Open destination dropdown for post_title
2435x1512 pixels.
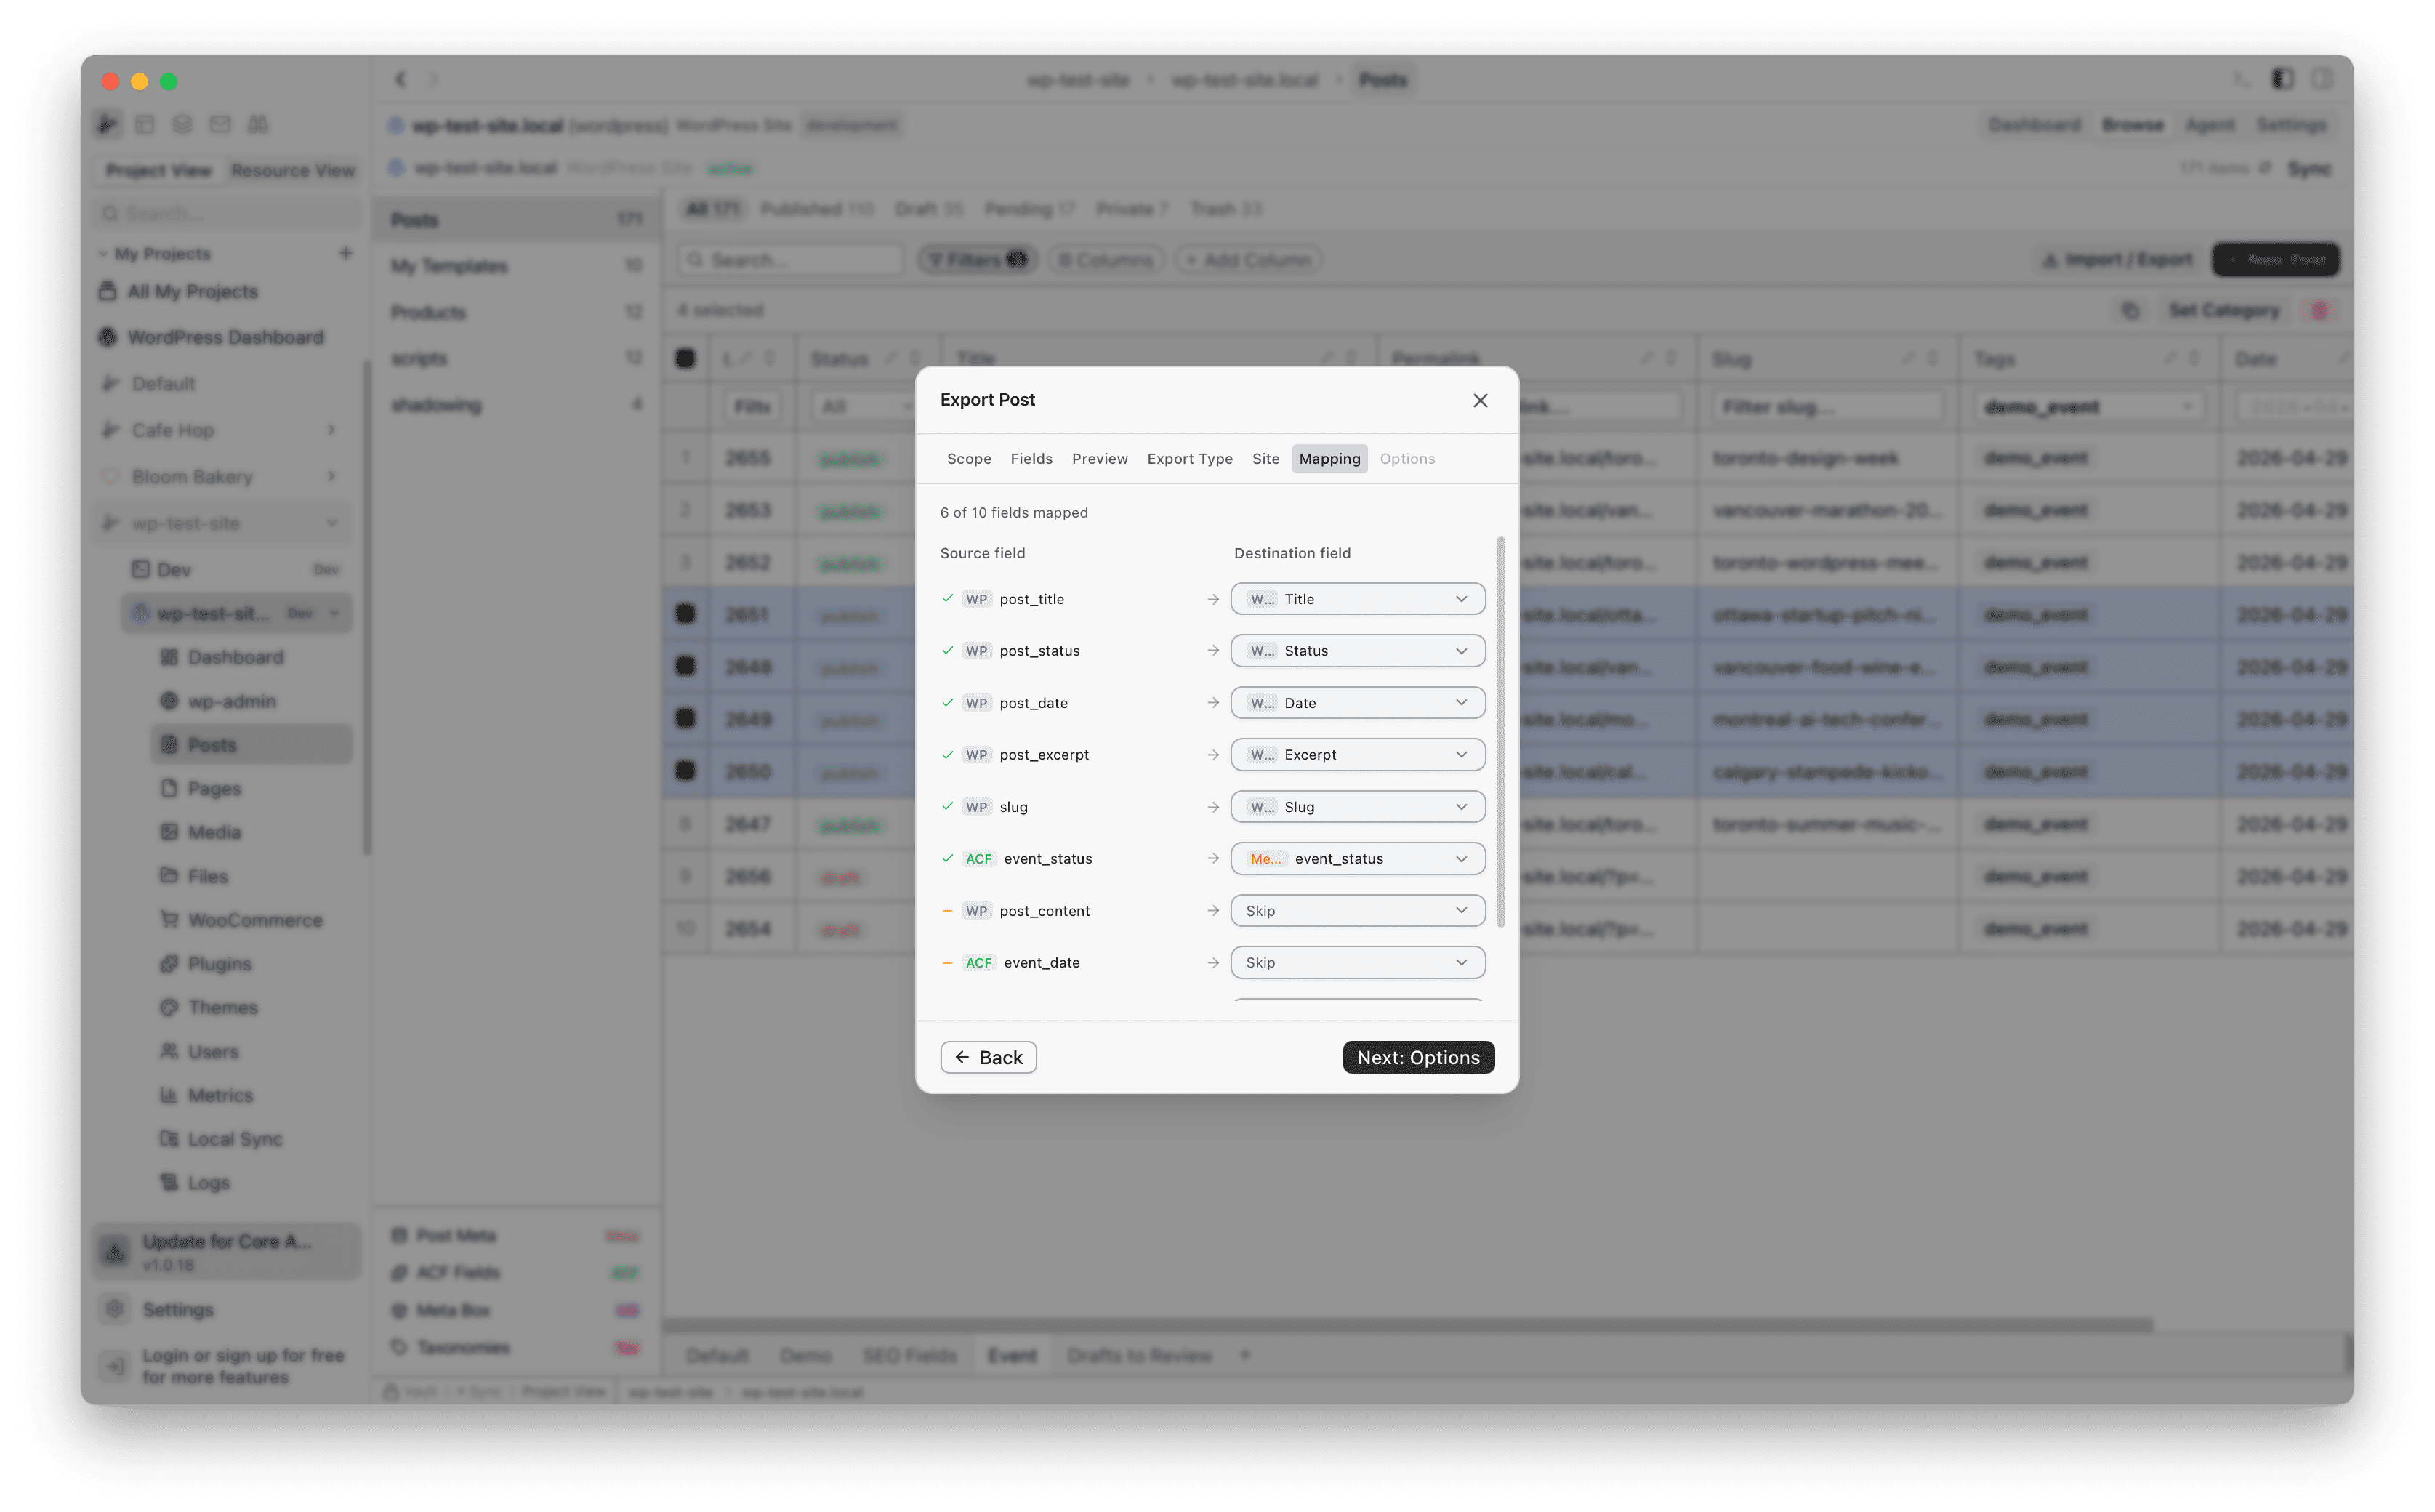[1357, 599]
